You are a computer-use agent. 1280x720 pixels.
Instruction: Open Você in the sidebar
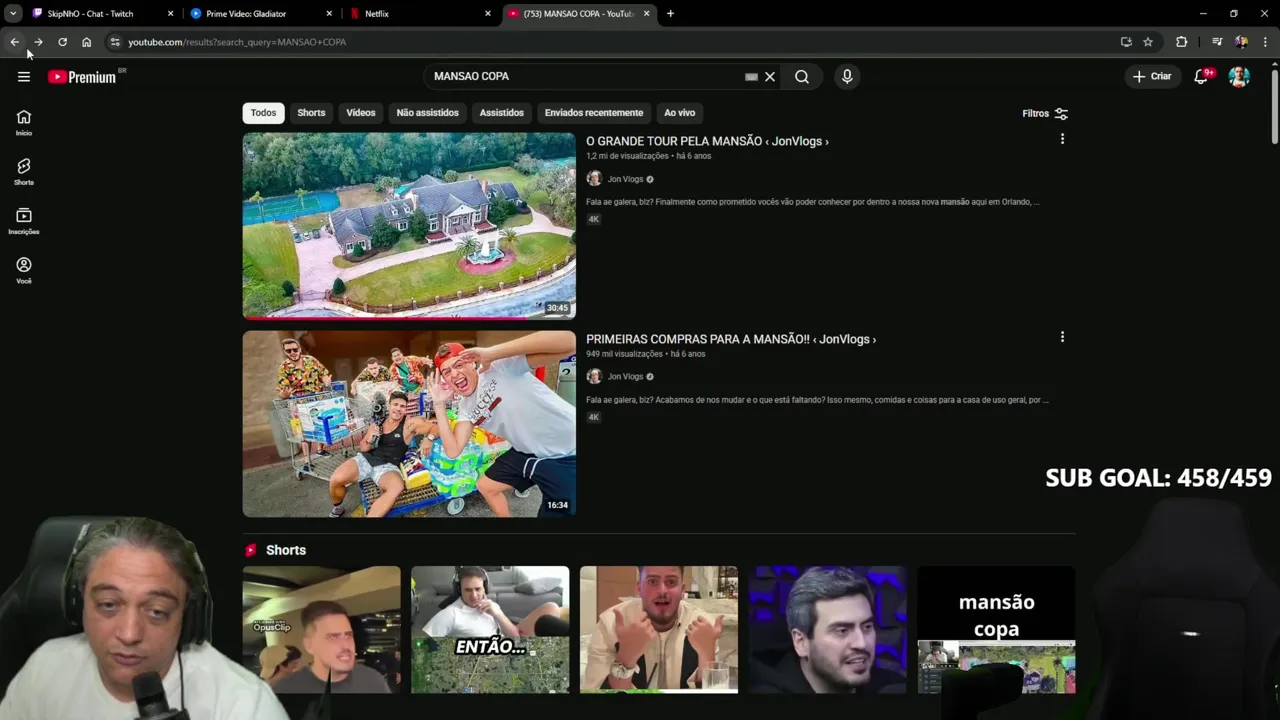tap(24, 270)
